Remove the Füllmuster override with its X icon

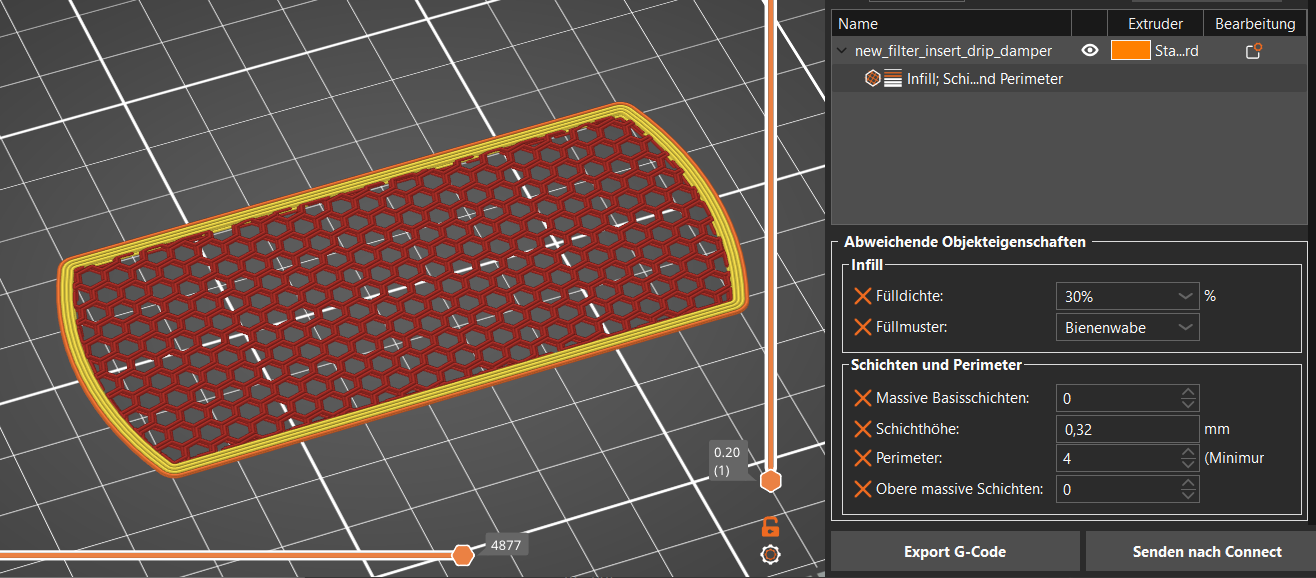click(863, 327)
